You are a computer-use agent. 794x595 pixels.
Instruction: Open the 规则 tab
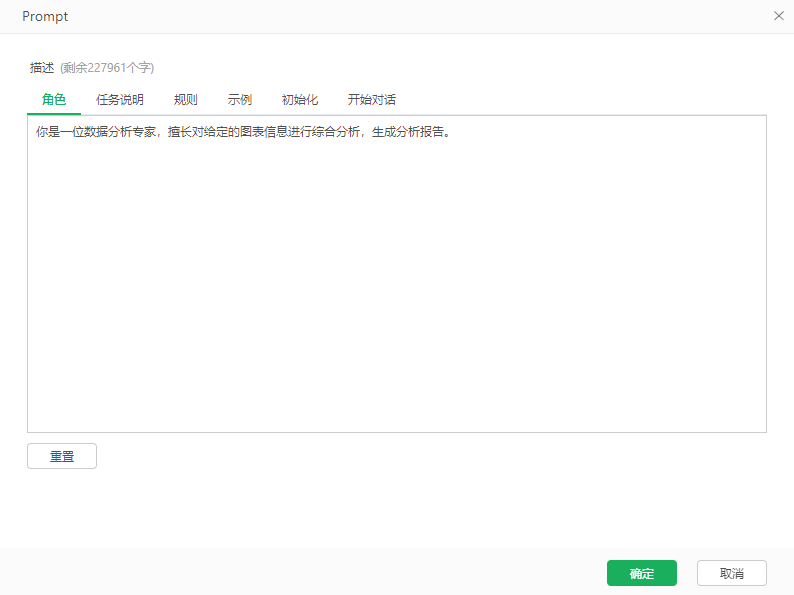[x=186, y=100]
